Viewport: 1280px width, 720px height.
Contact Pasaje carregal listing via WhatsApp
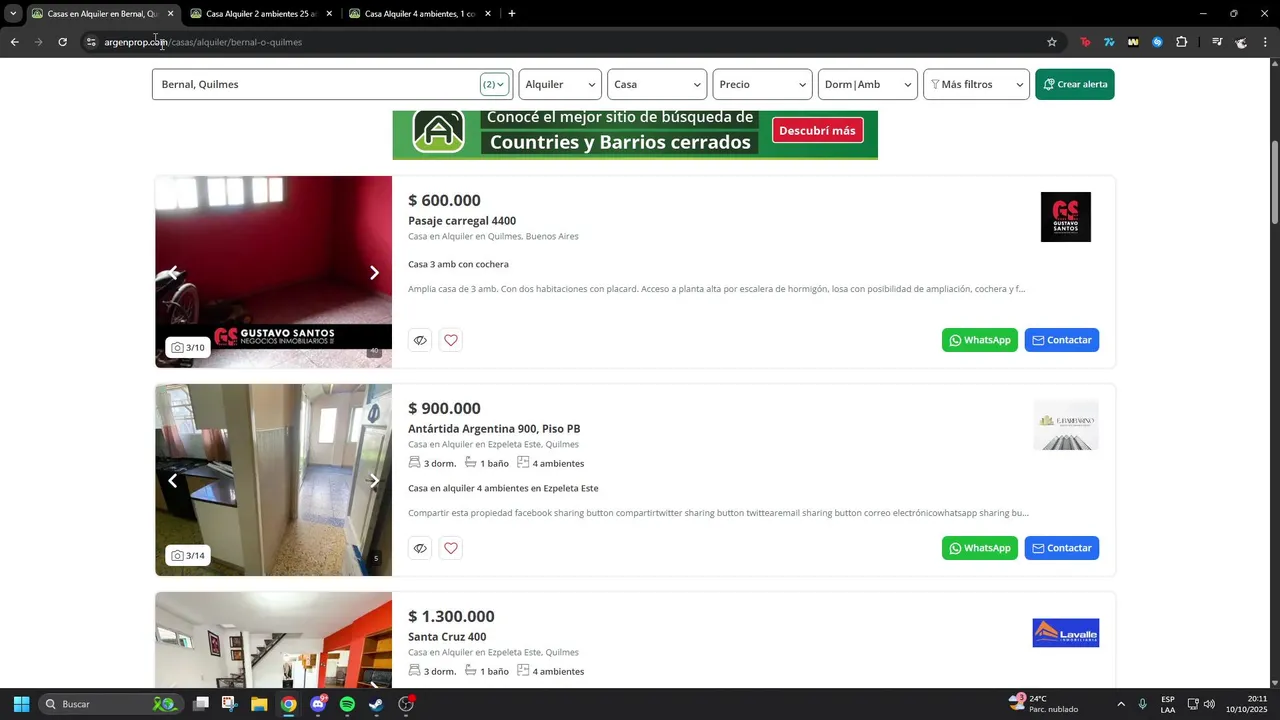980,340
